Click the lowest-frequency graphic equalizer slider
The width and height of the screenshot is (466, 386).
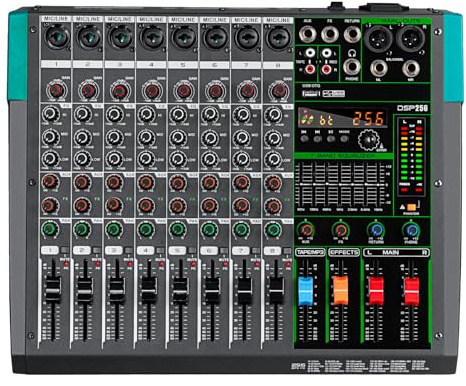click(301, 184)
